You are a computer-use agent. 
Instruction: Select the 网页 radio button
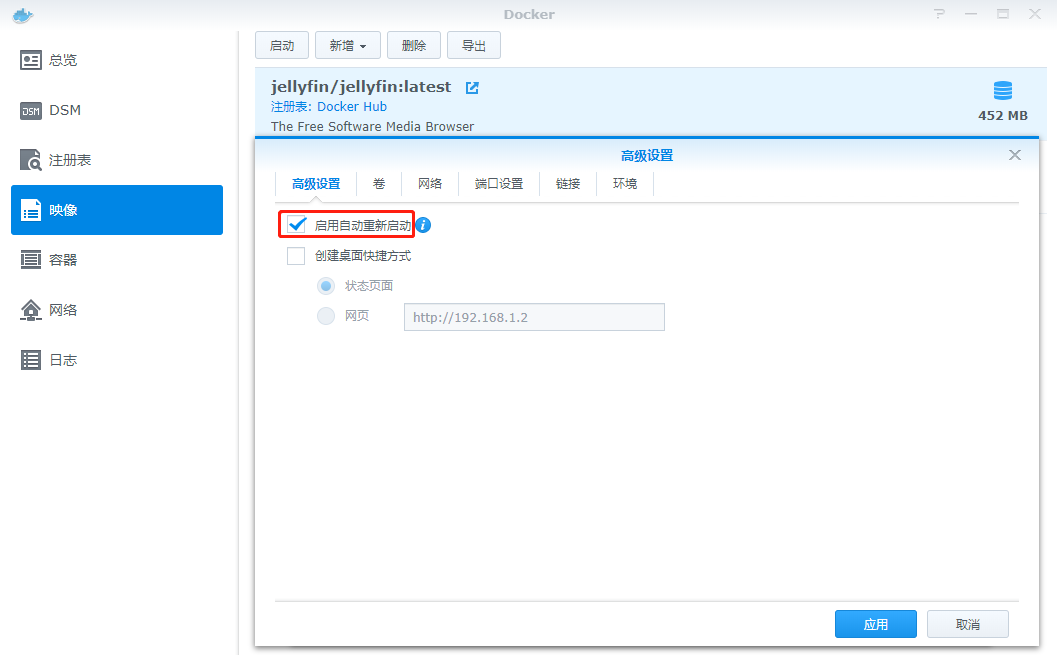pos(326,316)
